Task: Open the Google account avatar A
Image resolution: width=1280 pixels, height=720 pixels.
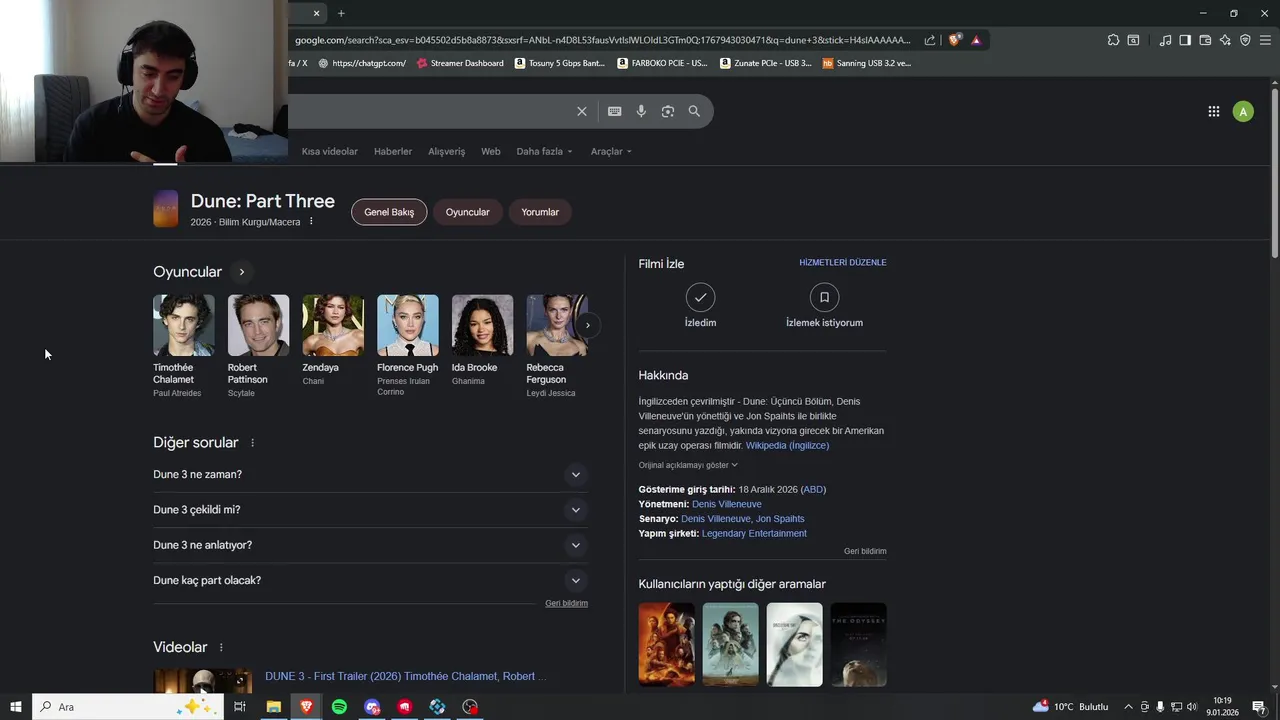Action: point(1243,111)
